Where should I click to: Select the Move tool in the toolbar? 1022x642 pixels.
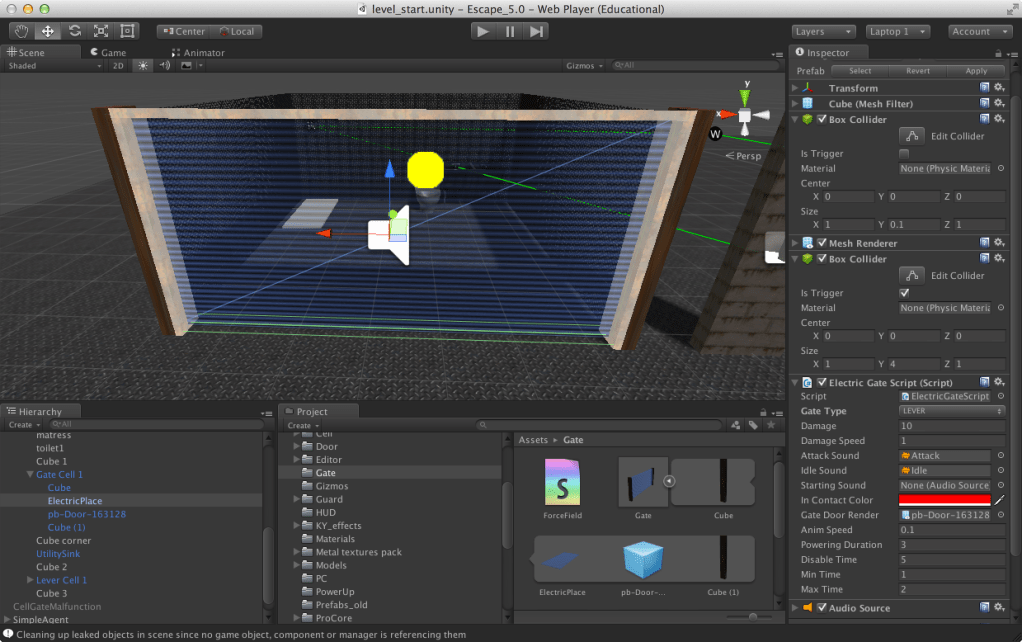47,31
